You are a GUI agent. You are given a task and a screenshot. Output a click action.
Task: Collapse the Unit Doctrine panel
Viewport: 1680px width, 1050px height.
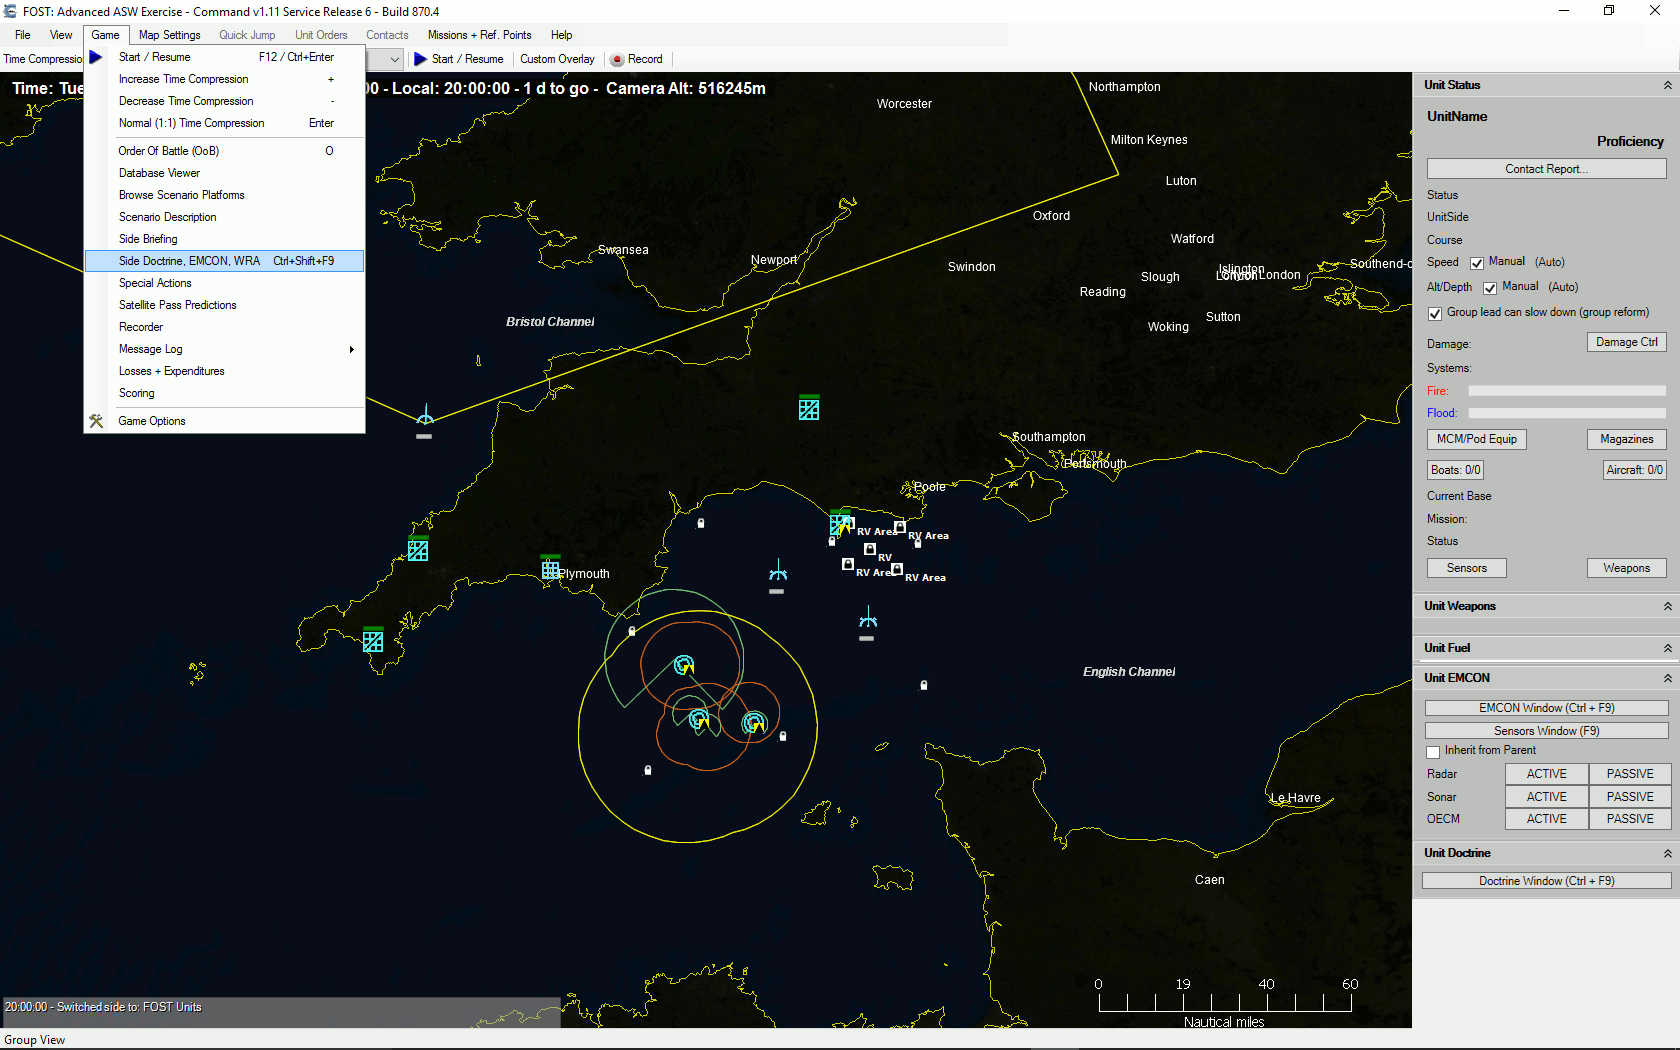tap(1667, 854)
